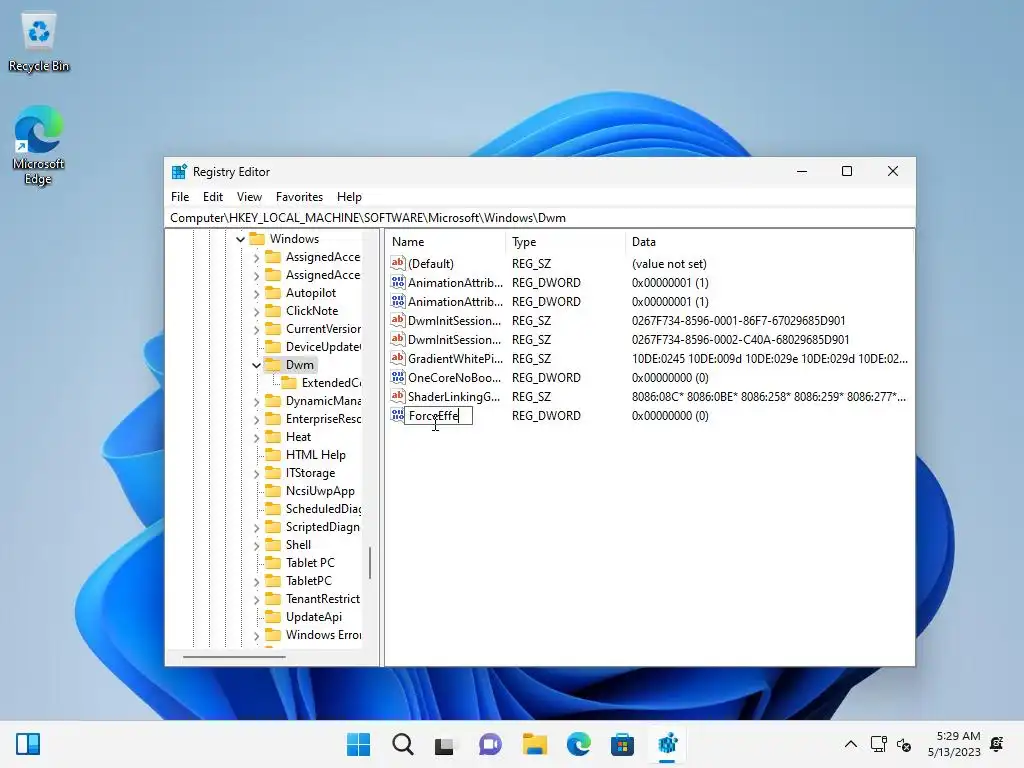Click the registry path address bar
Viewport: 1024px width, 768px height.
(x=540, y=217)
